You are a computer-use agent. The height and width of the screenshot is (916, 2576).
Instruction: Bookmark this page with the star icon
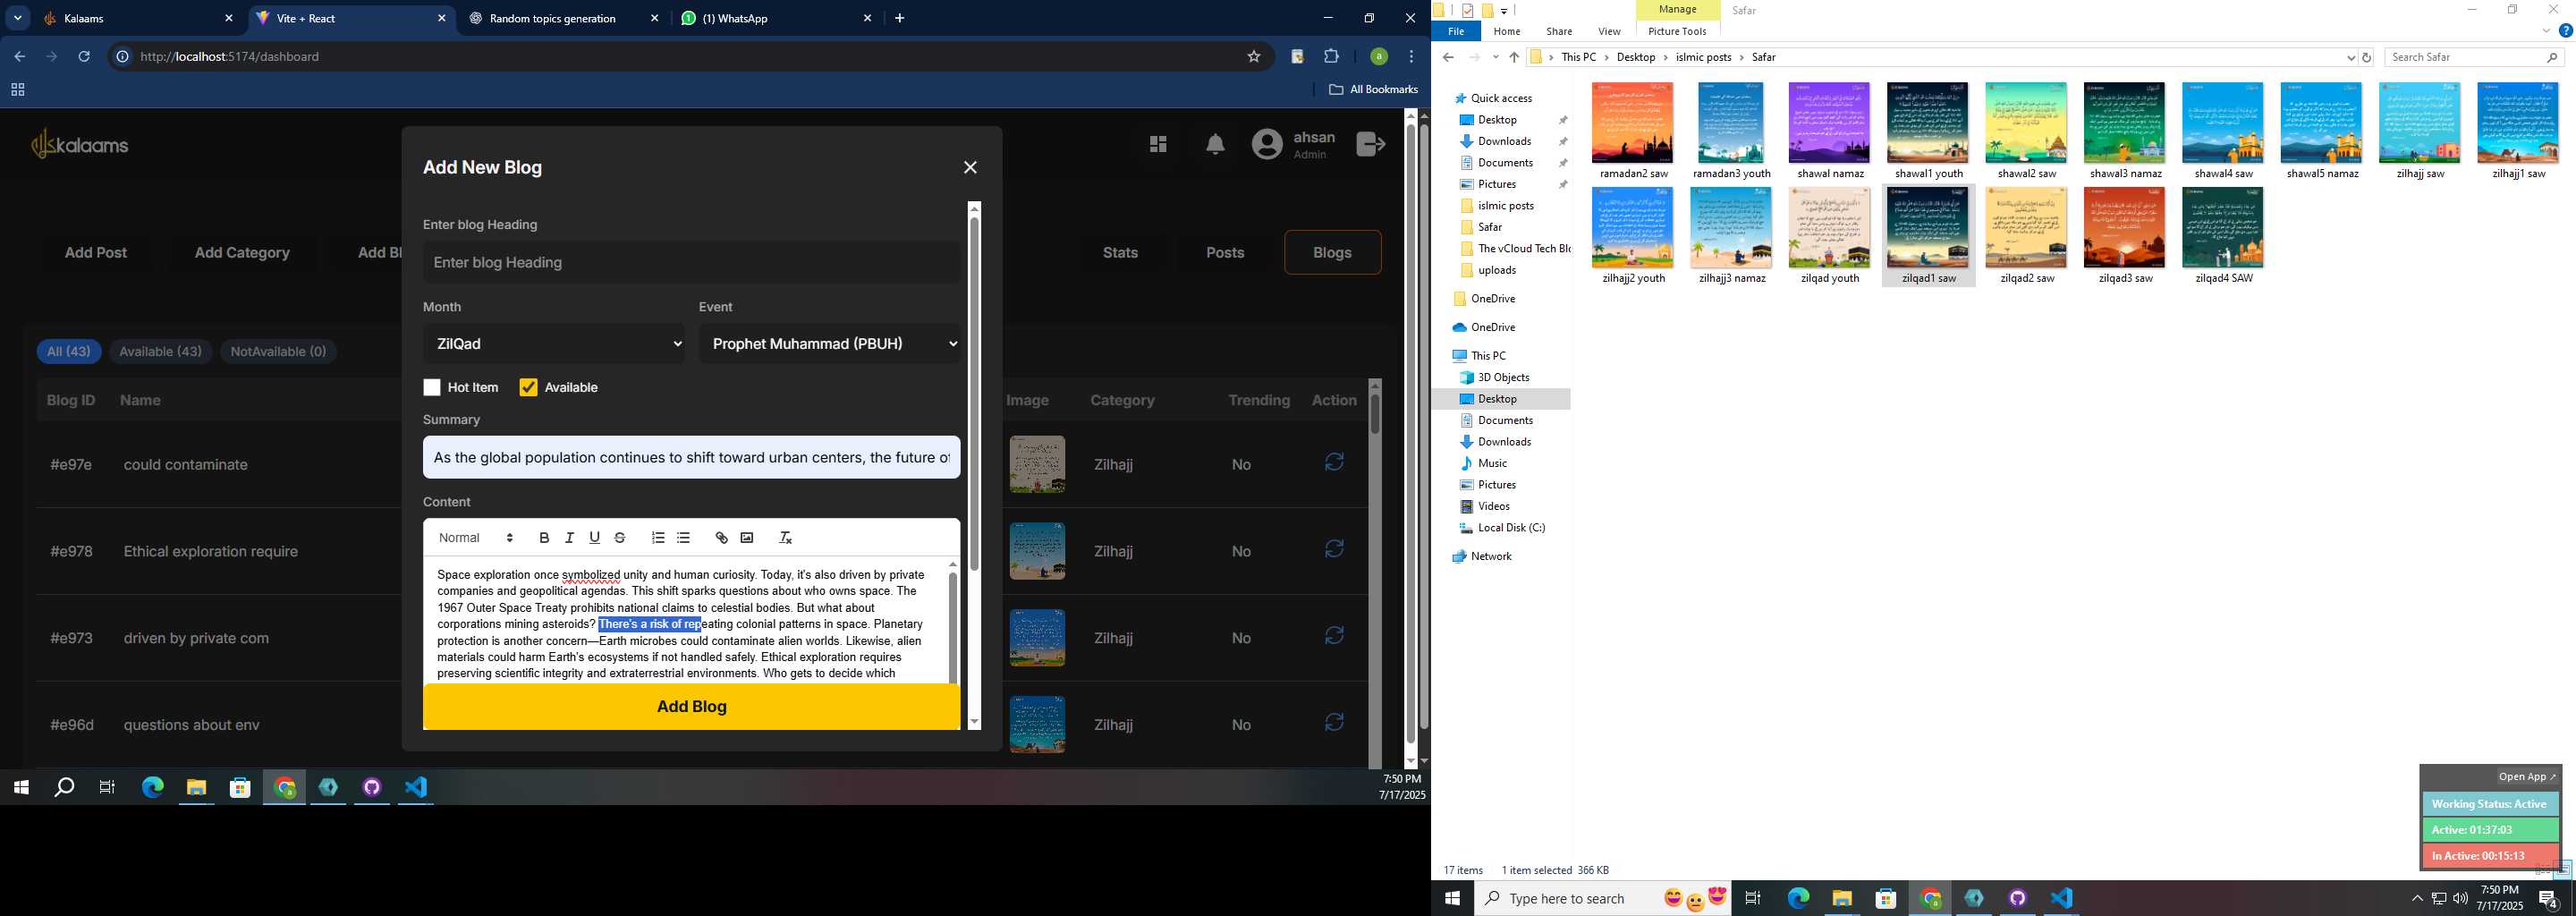[1254, 57]
